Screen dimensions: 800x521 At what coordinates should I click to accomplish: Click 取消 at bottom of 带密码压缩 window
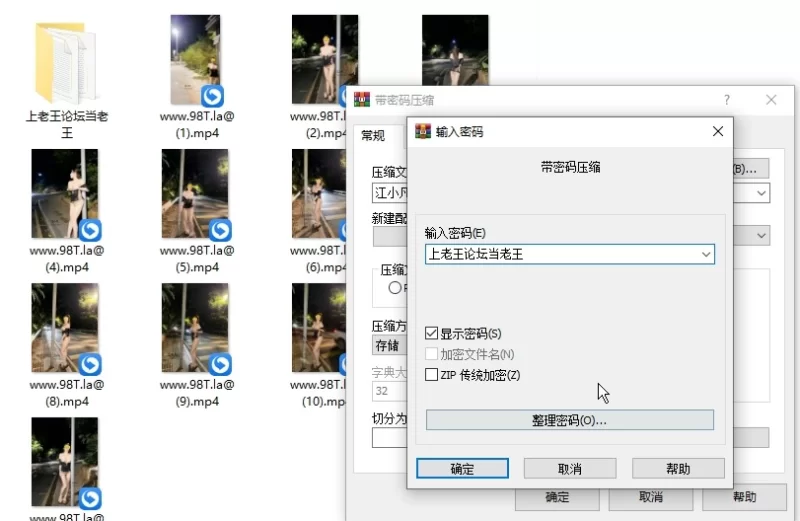pyautogui.click(x=651, y=497)
